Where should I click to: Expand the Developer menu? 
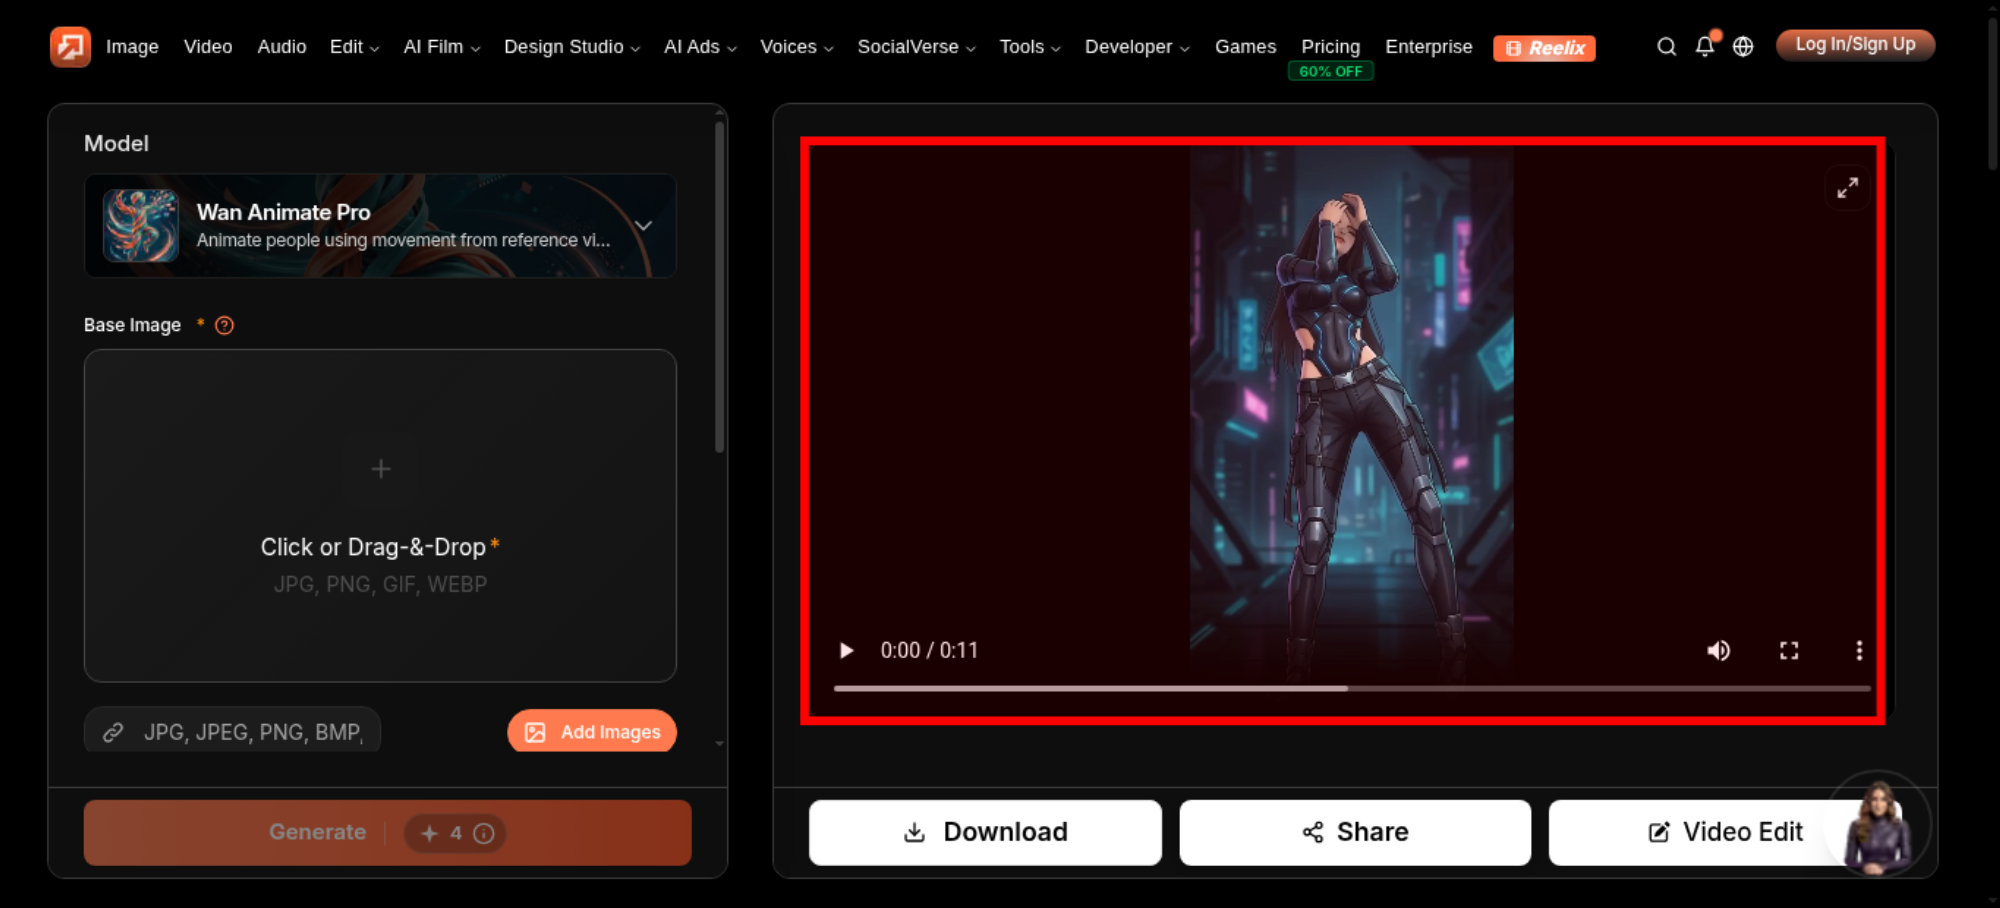(x=1137, y=47)
